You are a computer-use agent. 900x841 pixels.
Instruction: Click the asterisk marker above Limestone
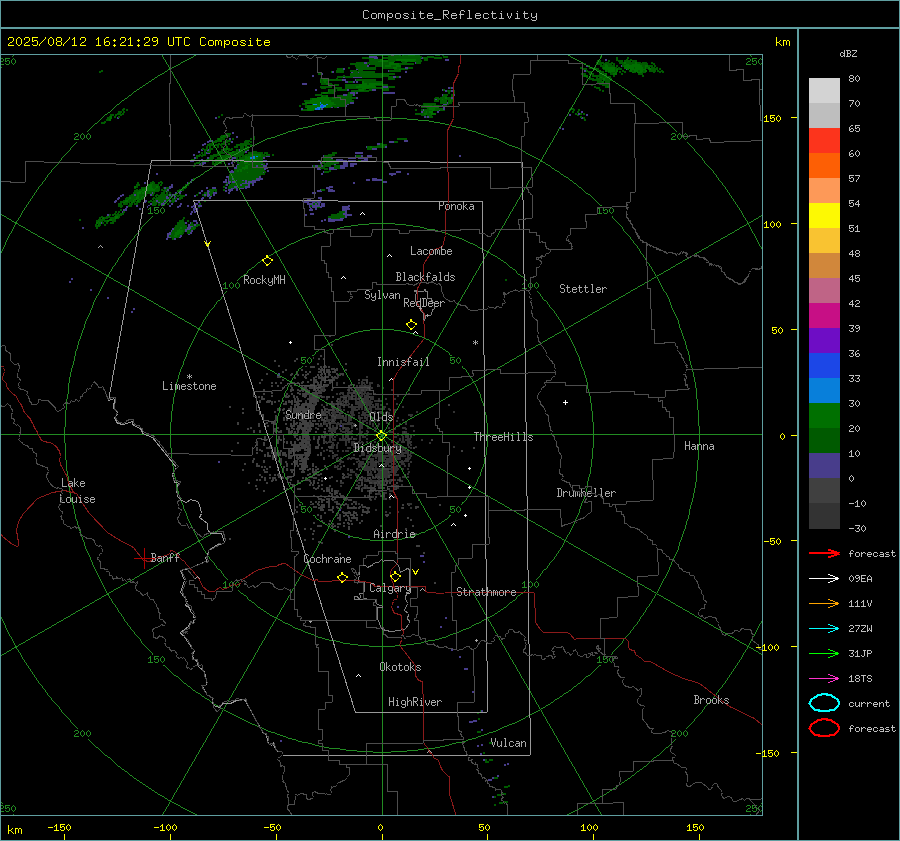(189, 377)
